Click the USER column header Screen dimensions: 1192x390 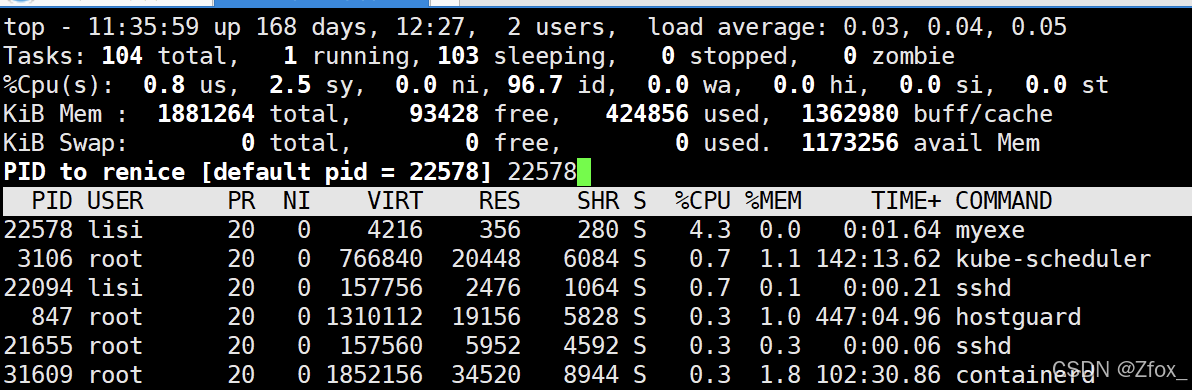[x=115, y=201]
